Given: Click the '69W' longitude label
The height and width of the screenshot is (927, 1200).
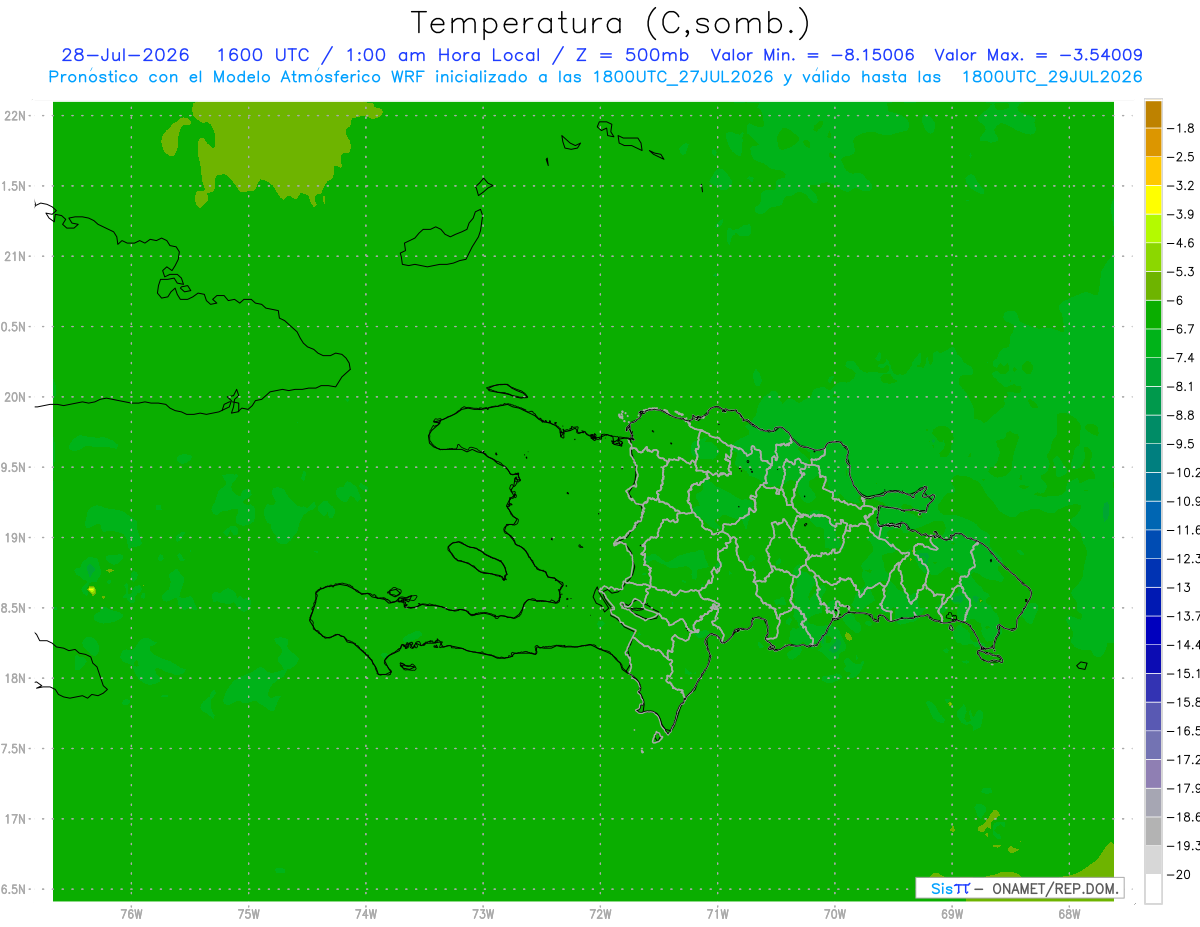Looking at the screenshot, I should 952,913.
